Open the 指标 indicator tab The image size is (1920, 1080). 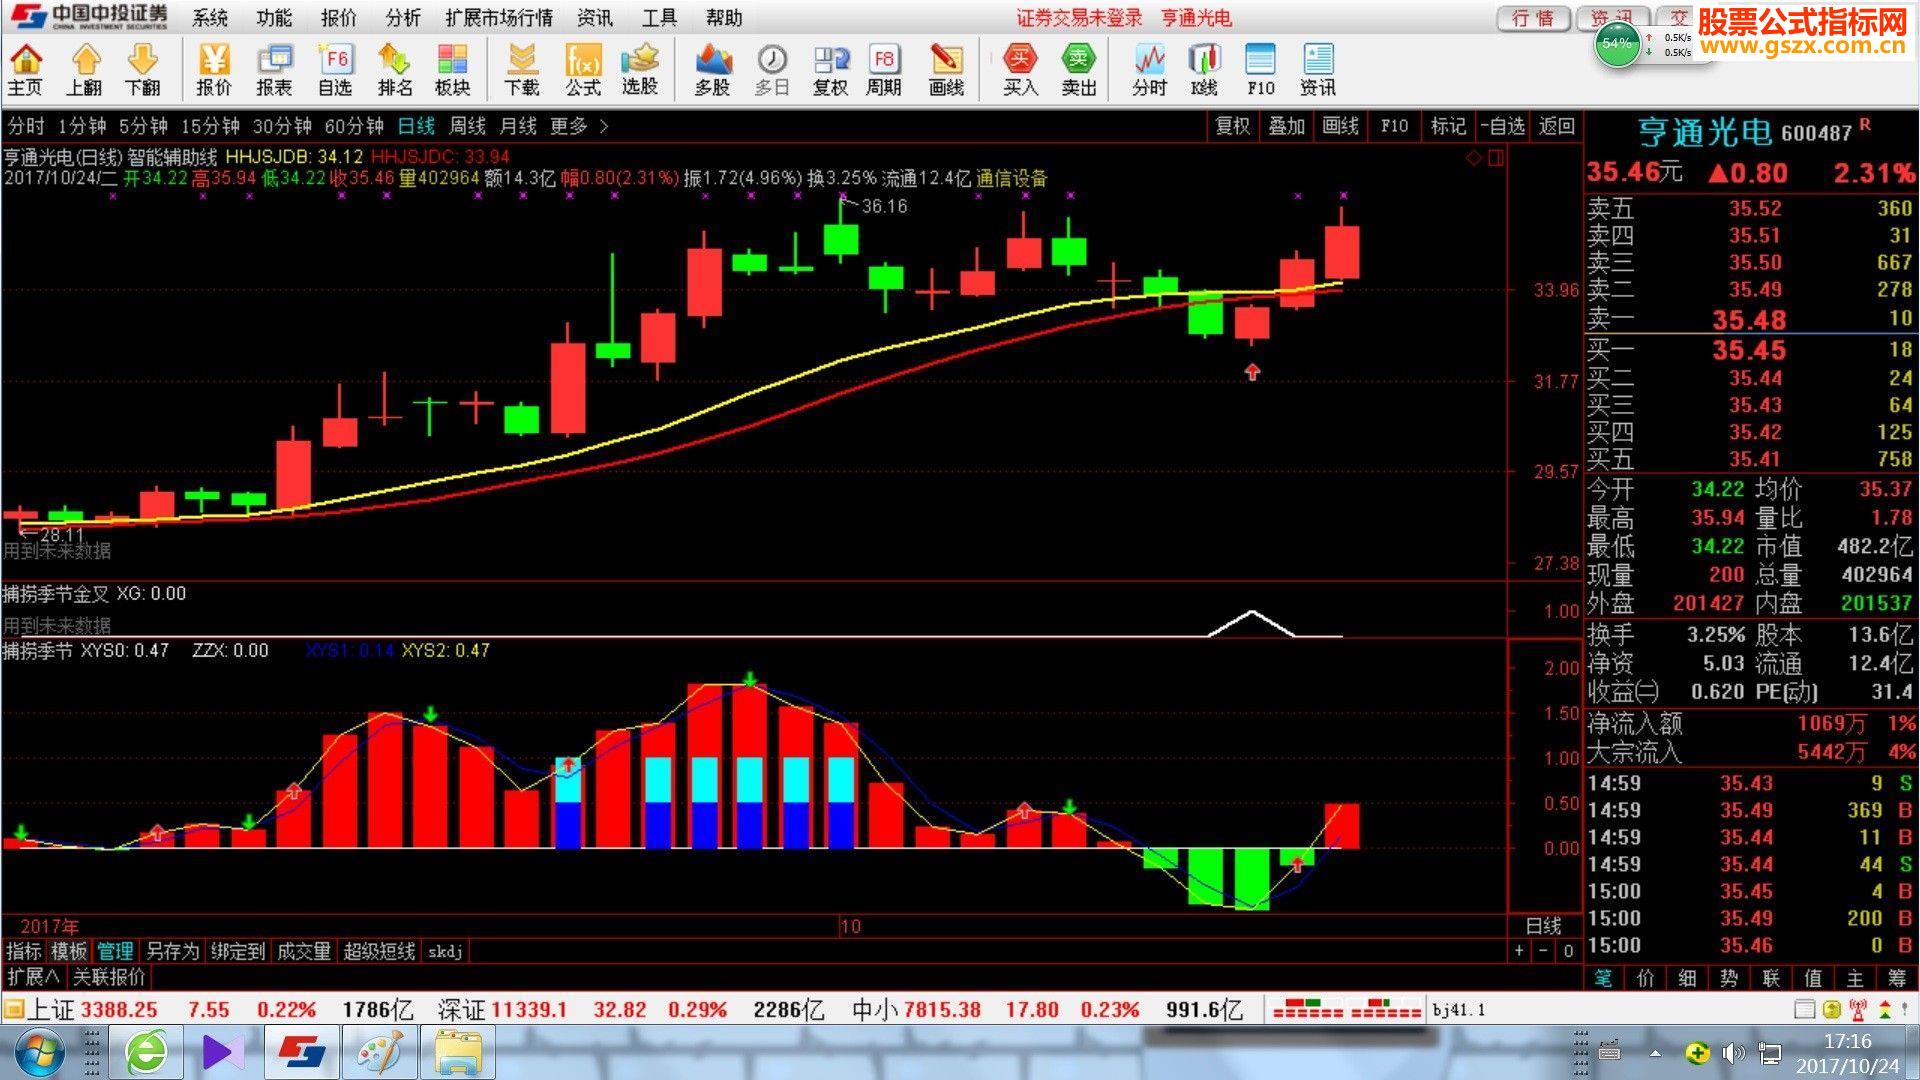[x=24, y=951]
